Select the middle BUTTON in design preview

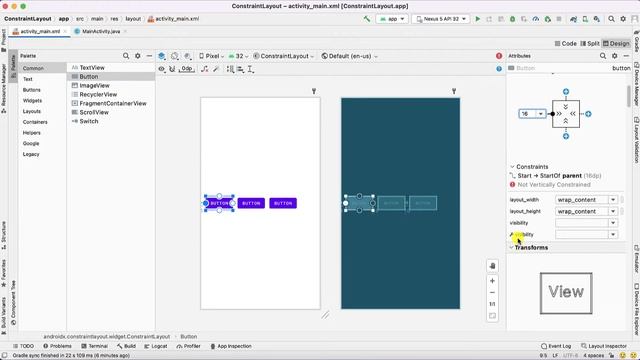[x=251, y=203]
